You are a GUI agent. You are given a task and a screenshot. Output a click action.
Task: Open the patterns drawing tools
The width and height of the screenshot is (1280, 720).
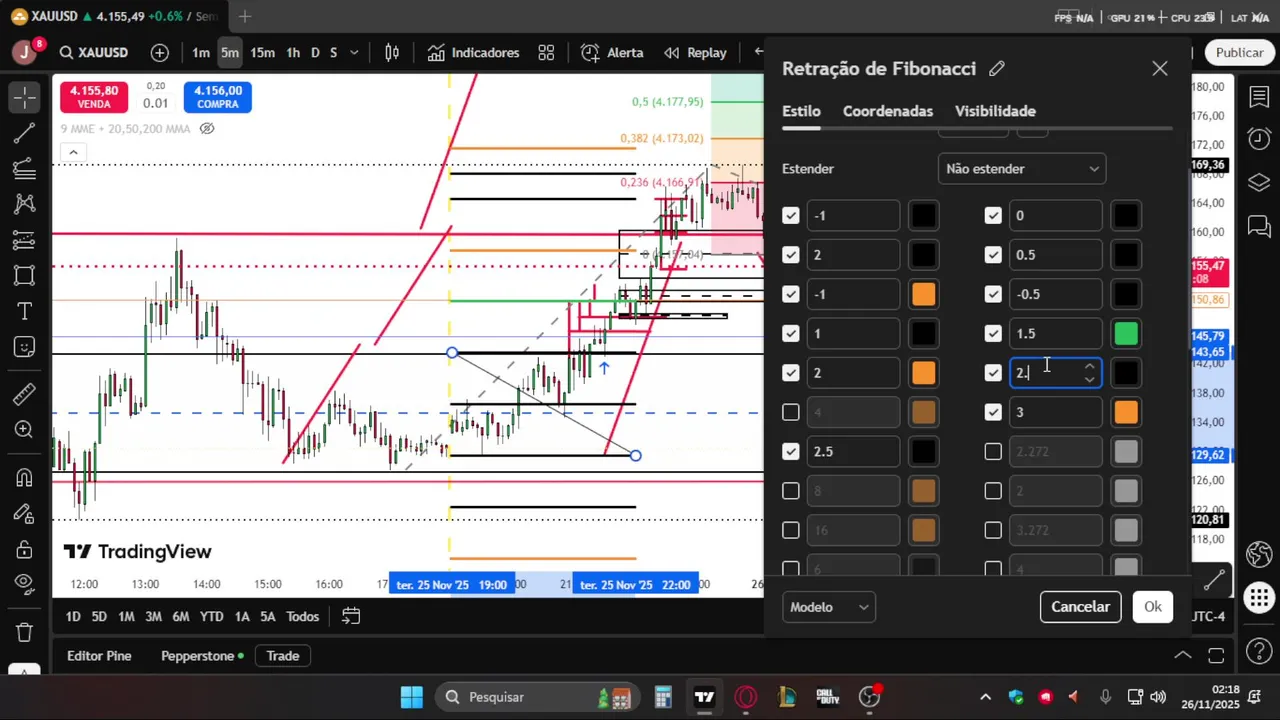tap(25, 204)
